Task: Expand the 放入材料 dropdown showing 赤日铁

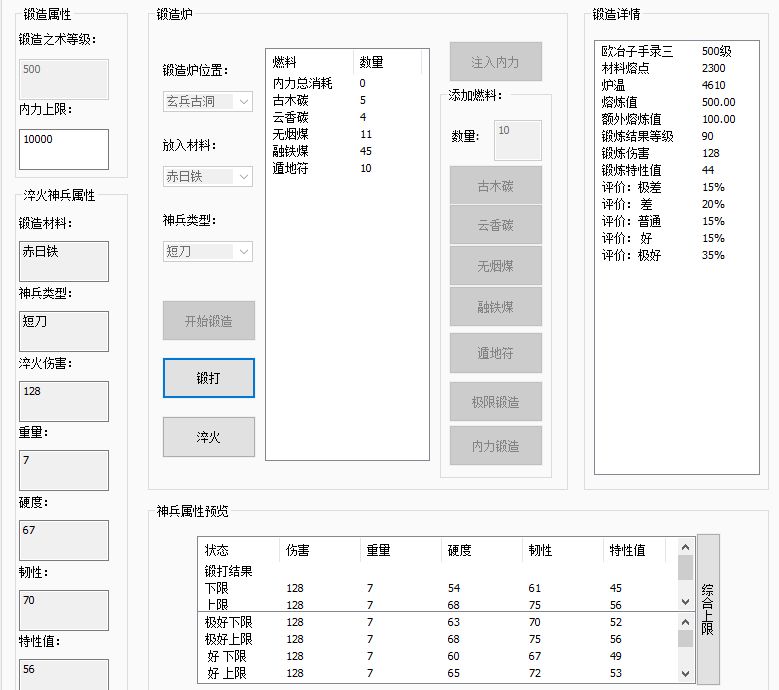Action: (x=208, y=176)
